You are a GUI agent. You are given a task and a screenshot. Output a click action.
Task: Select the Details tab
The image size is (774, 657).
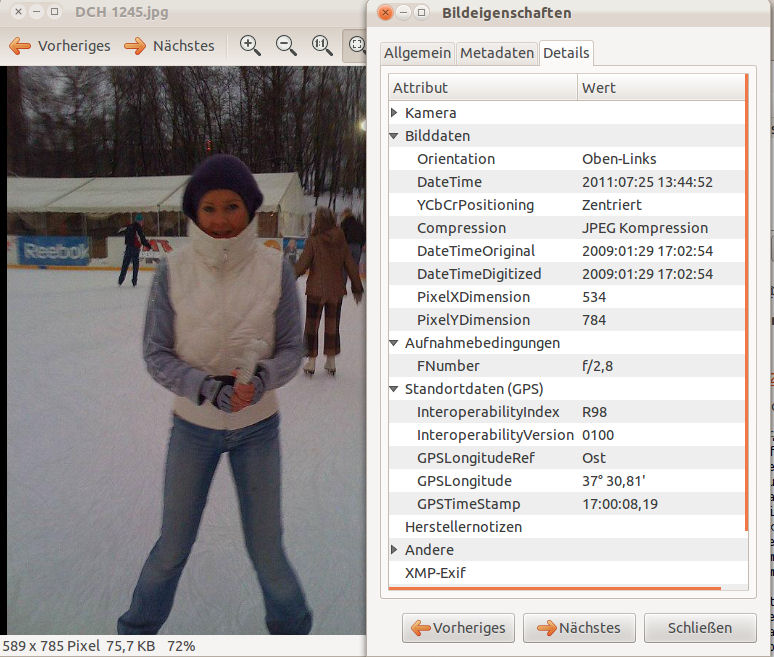(x=566, y=53)
